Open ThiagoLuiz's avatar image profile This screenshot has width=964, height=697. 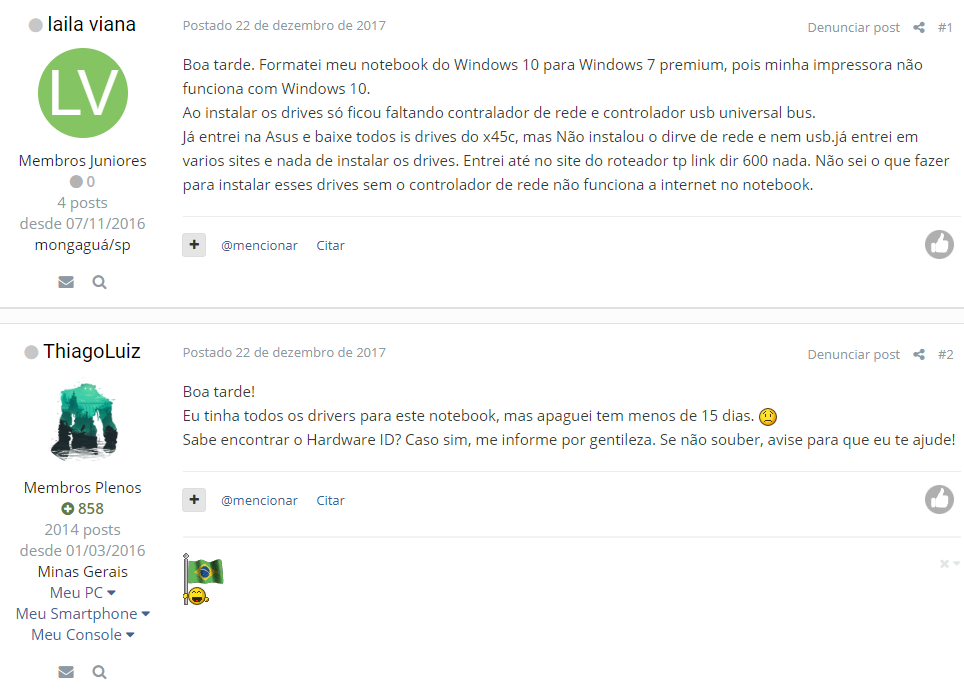(x=83, y=420)
